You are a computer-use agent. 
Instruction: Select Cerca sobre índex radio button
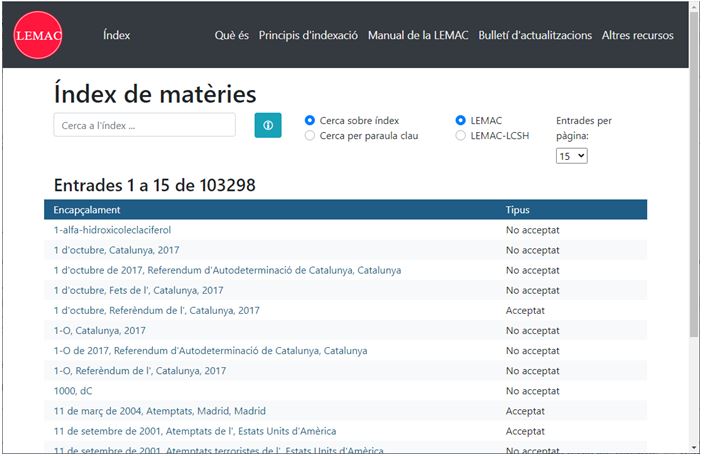(309, 120)
